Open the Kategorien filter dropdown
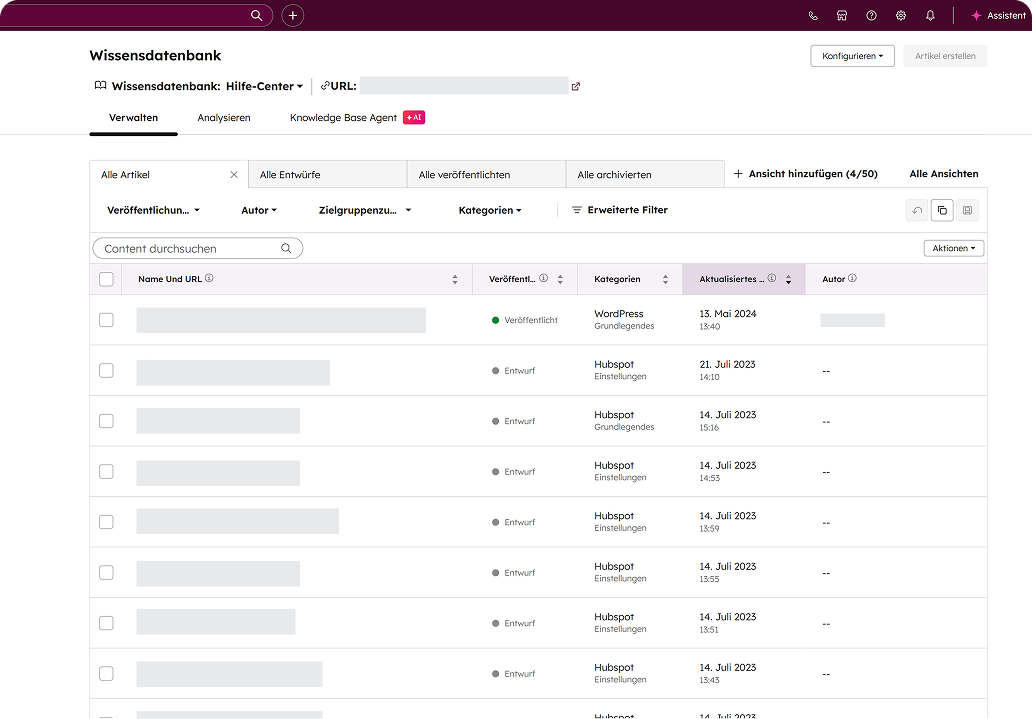Viewport: 1032px width, 719px height. pyautogui.click(x=490, y=210)
